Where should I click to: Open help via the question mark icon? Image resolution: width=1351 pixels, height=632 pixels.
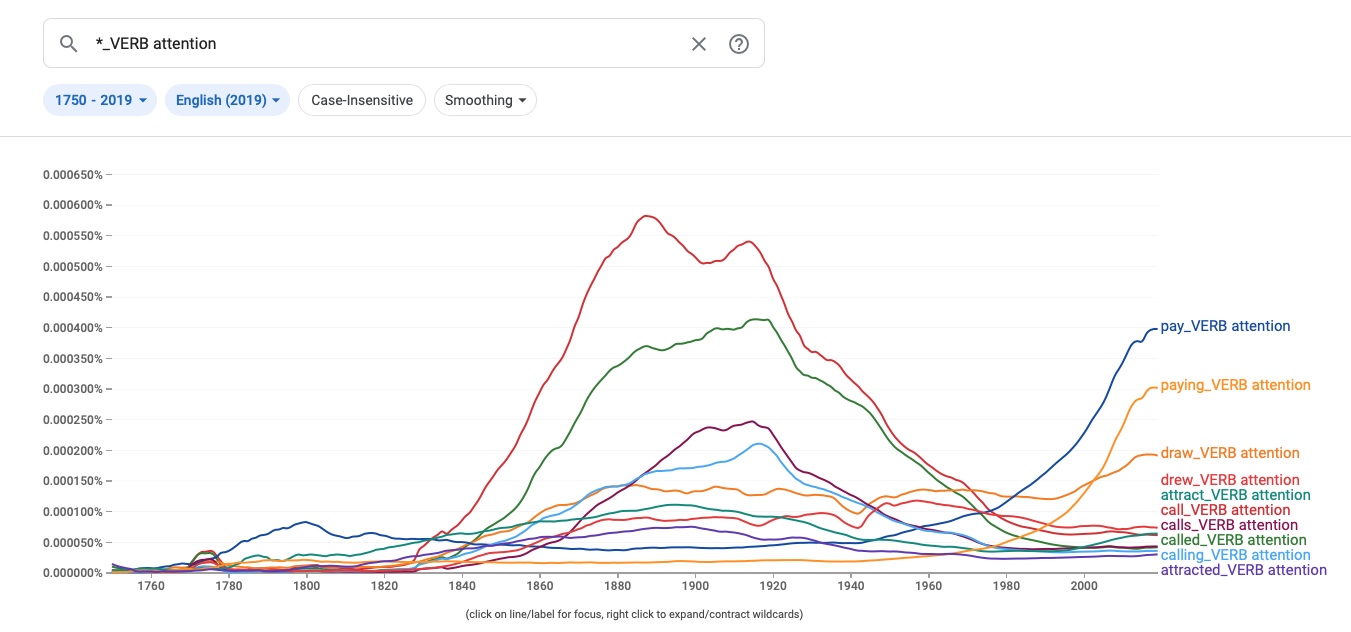click(x=738, y=43)
